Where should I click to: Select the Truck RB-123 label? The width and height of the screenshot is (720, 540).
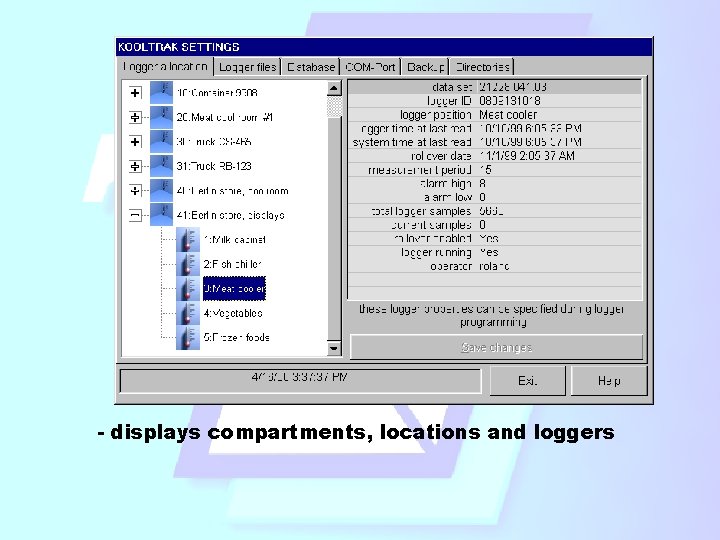(x=214, y=166)
